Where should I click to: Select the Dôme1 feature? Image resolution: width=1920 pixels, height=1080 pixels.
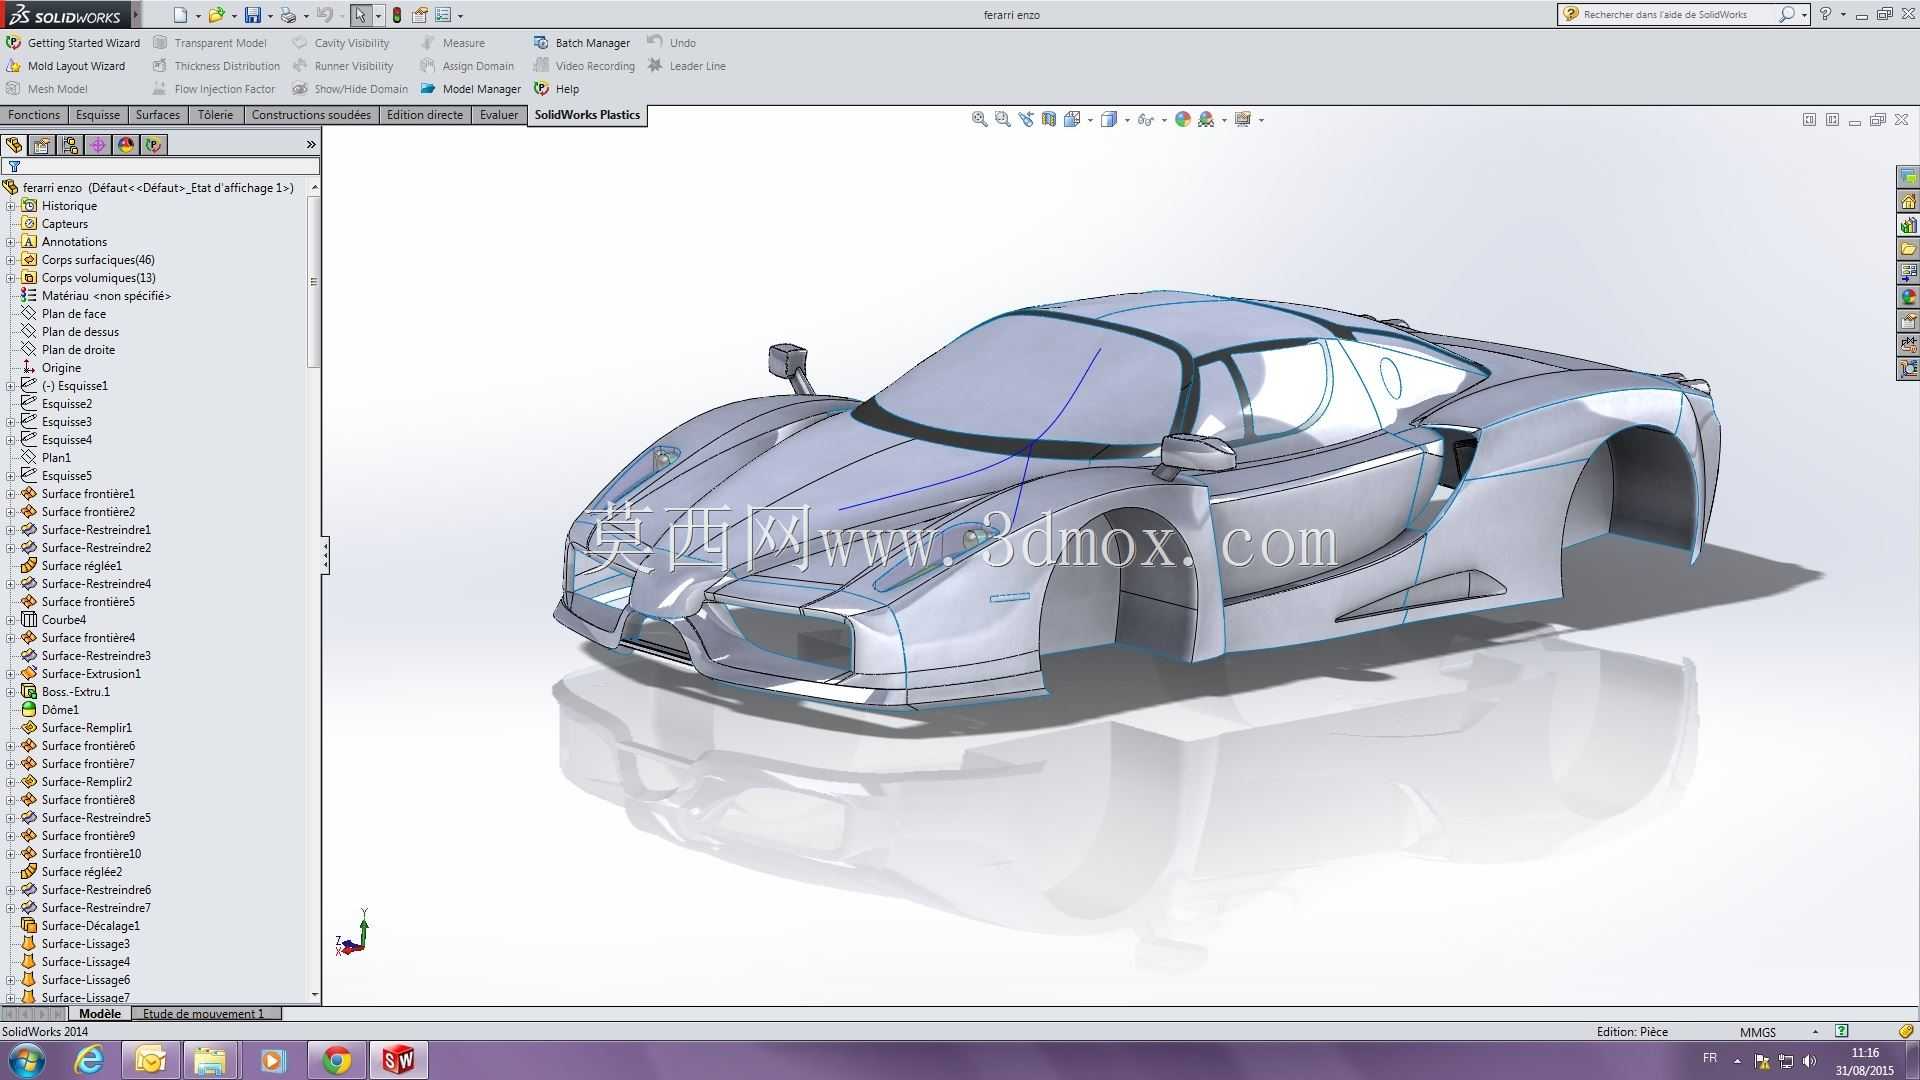60,710
